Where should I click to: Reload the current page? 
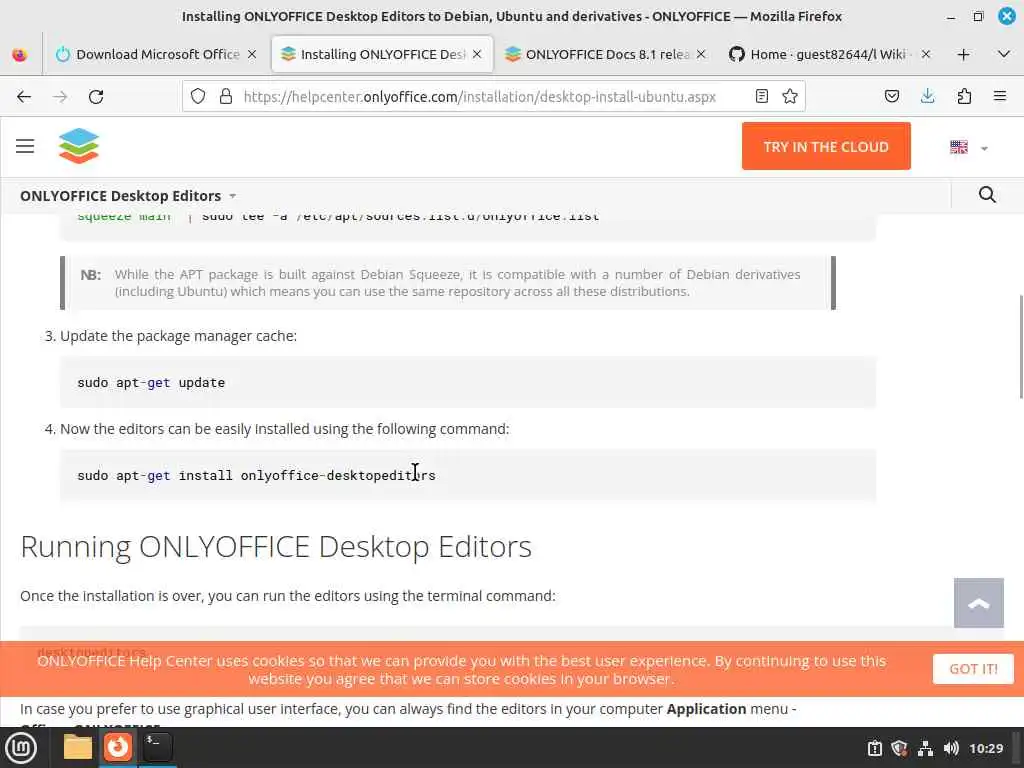click(x=96, y=97)
